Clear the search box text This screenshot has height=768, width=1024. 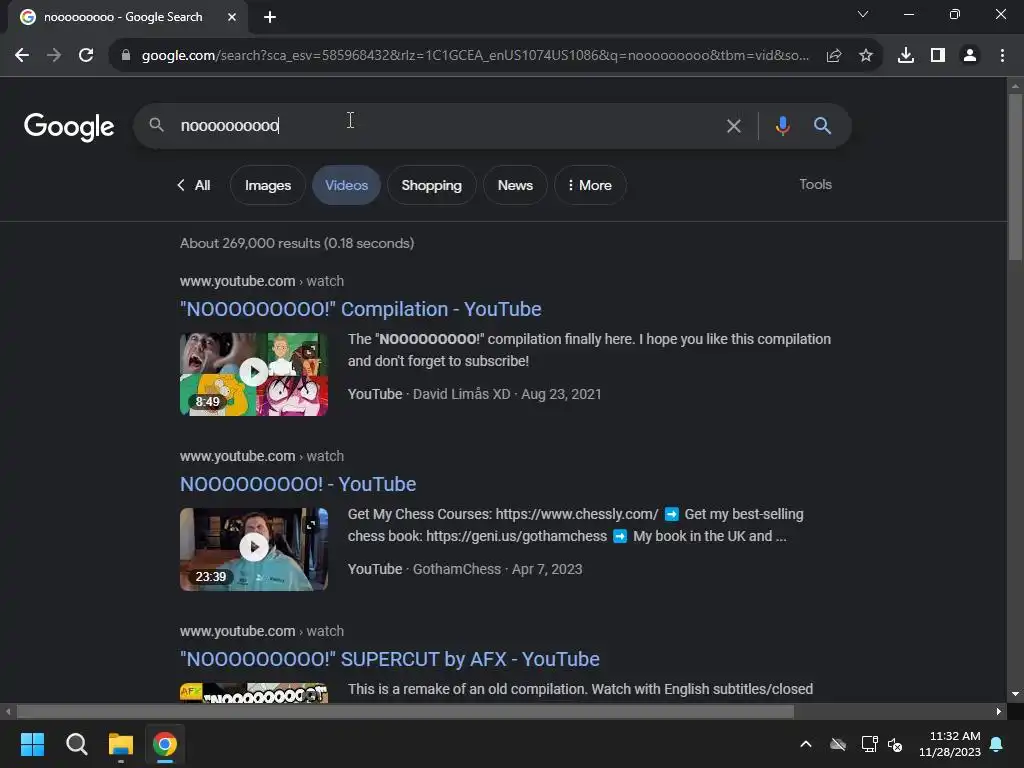click(x=733, y=126)
